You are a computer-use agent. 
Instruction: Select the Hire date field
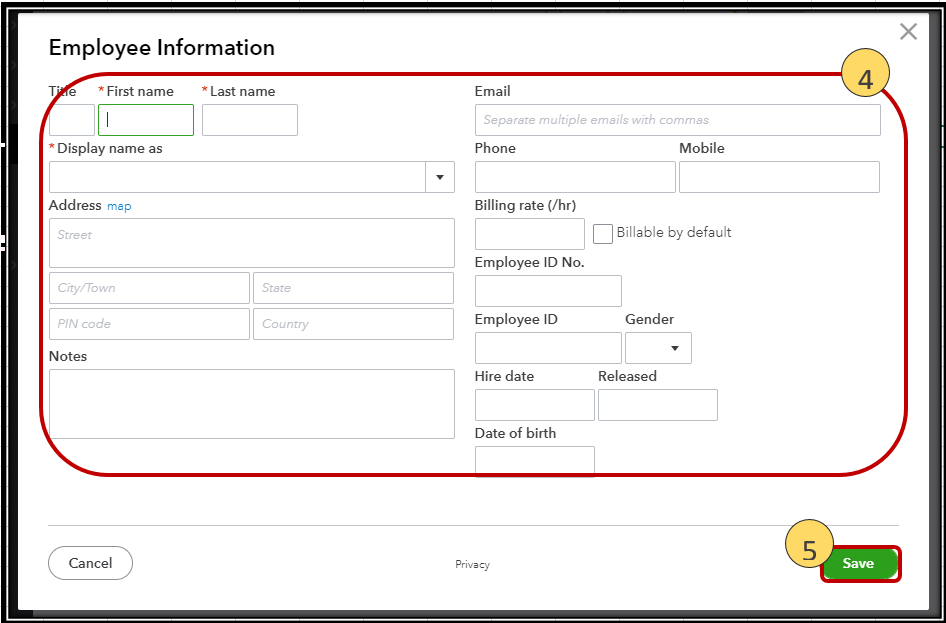pos(535,405)
